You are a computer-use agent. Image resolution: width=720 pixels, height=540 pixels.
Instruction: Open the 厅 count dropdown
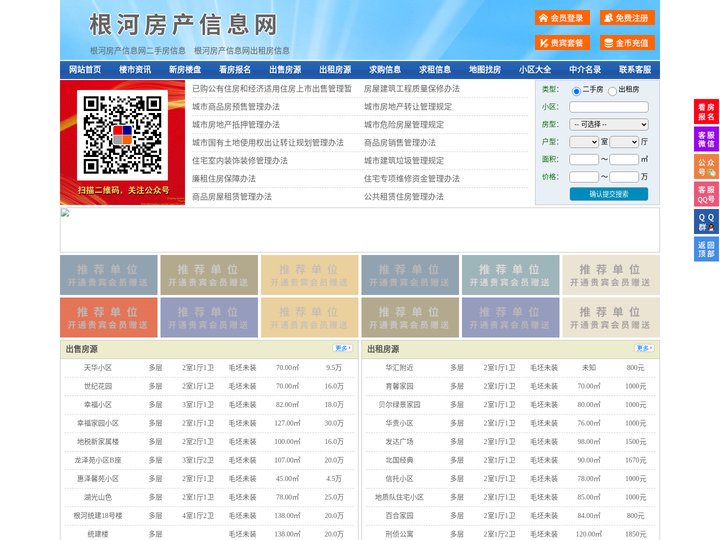[624, 142]
